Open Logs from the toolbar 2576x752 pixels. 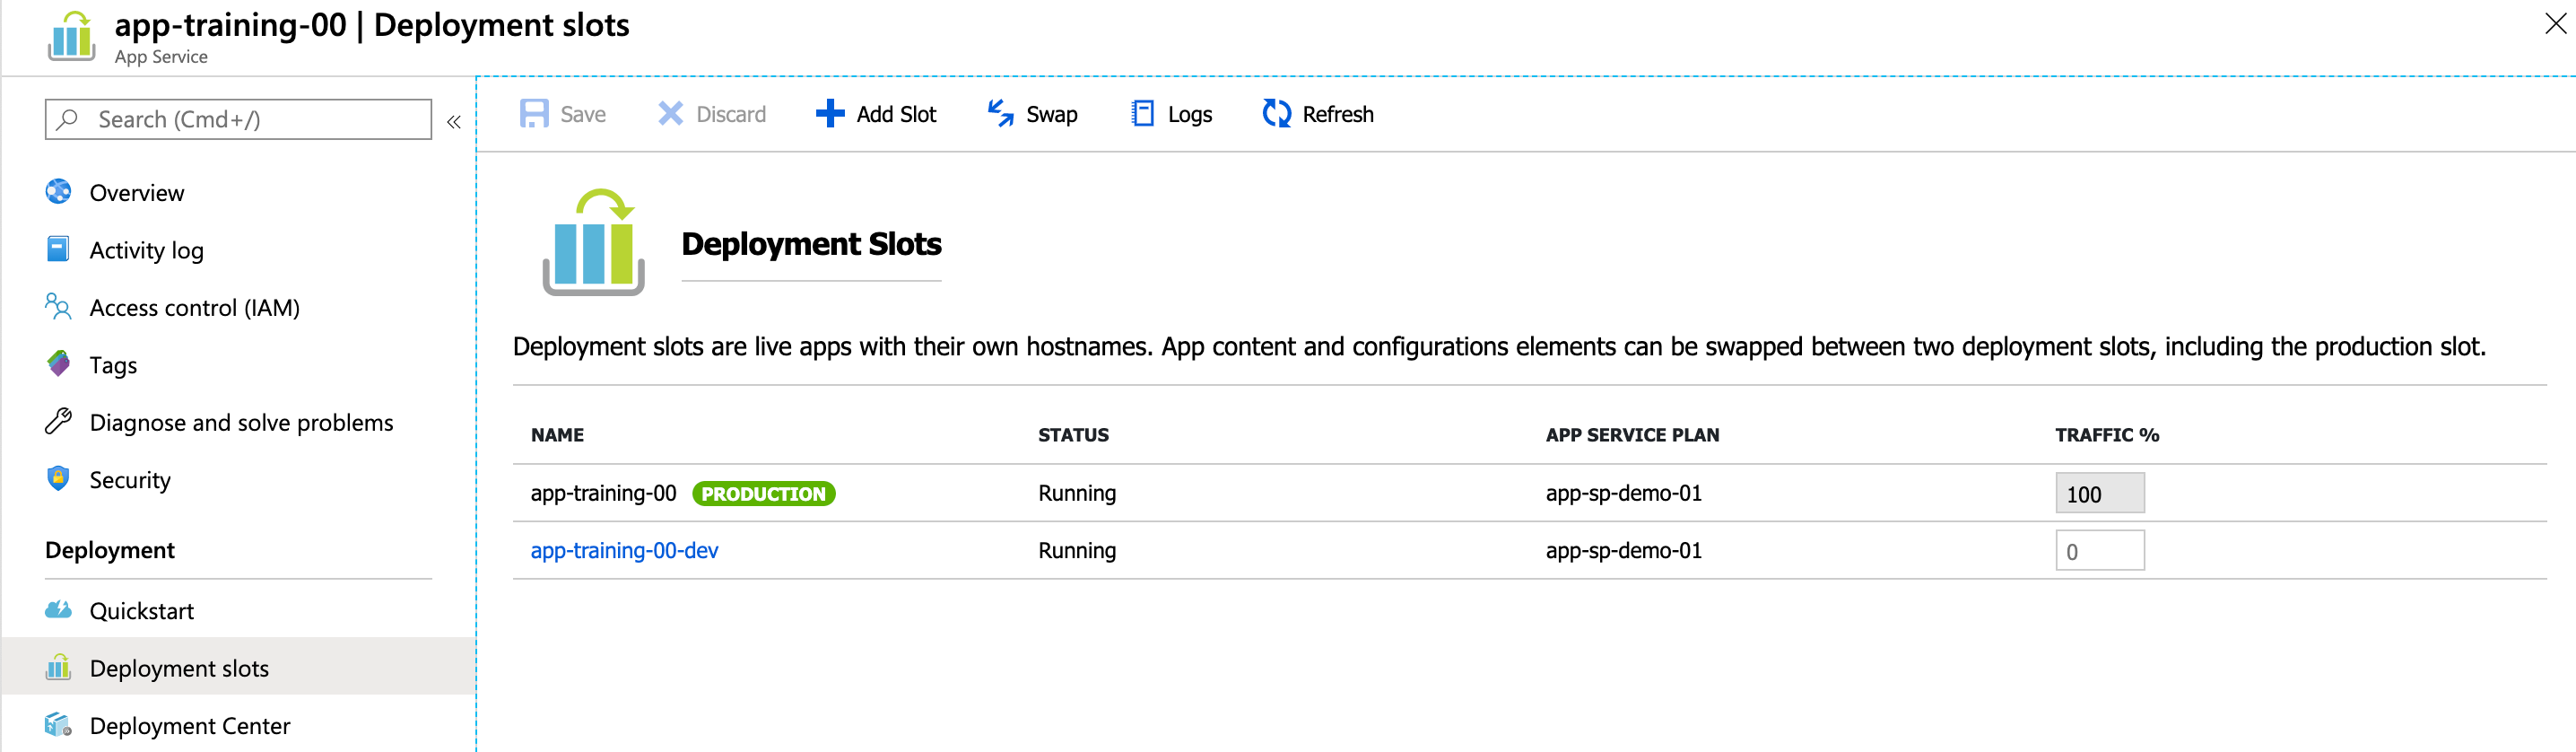tap(1171, 114)
